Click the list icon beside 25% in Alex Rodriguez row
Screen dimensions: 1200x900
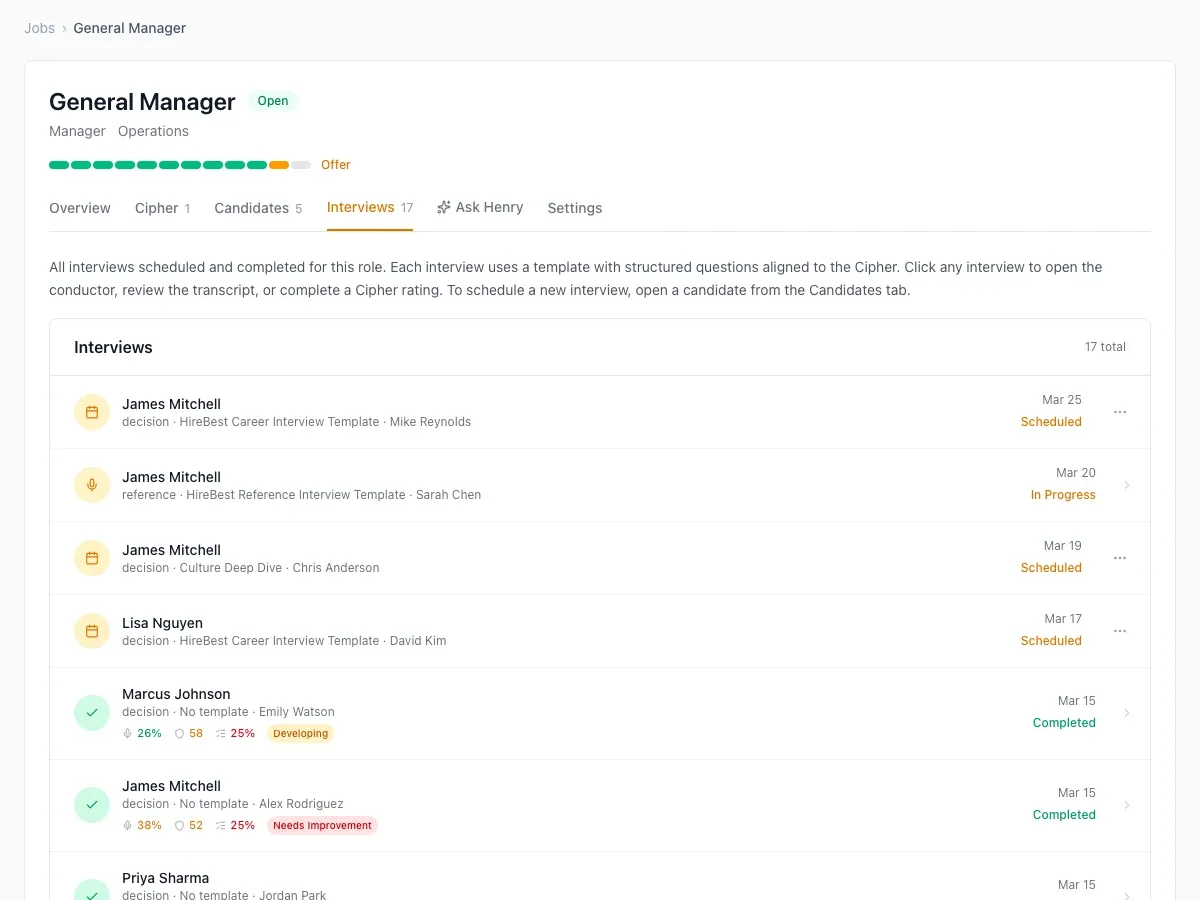tap(221, 825)
